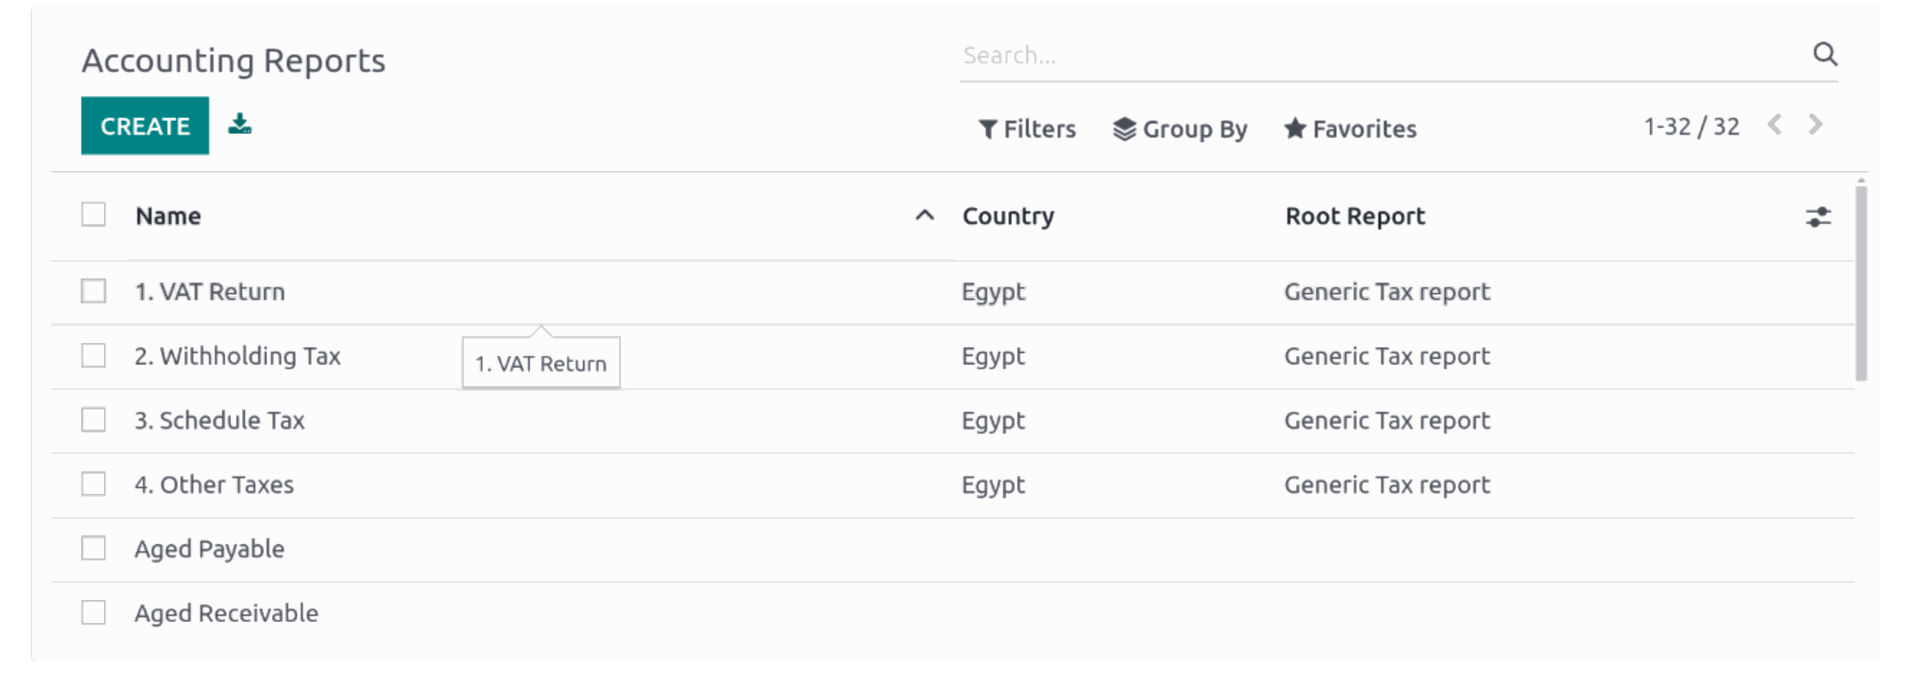Viewport: 1920px width, 675px height.
Task: Open the optional columns settings icon
Action: (1818, 216)
